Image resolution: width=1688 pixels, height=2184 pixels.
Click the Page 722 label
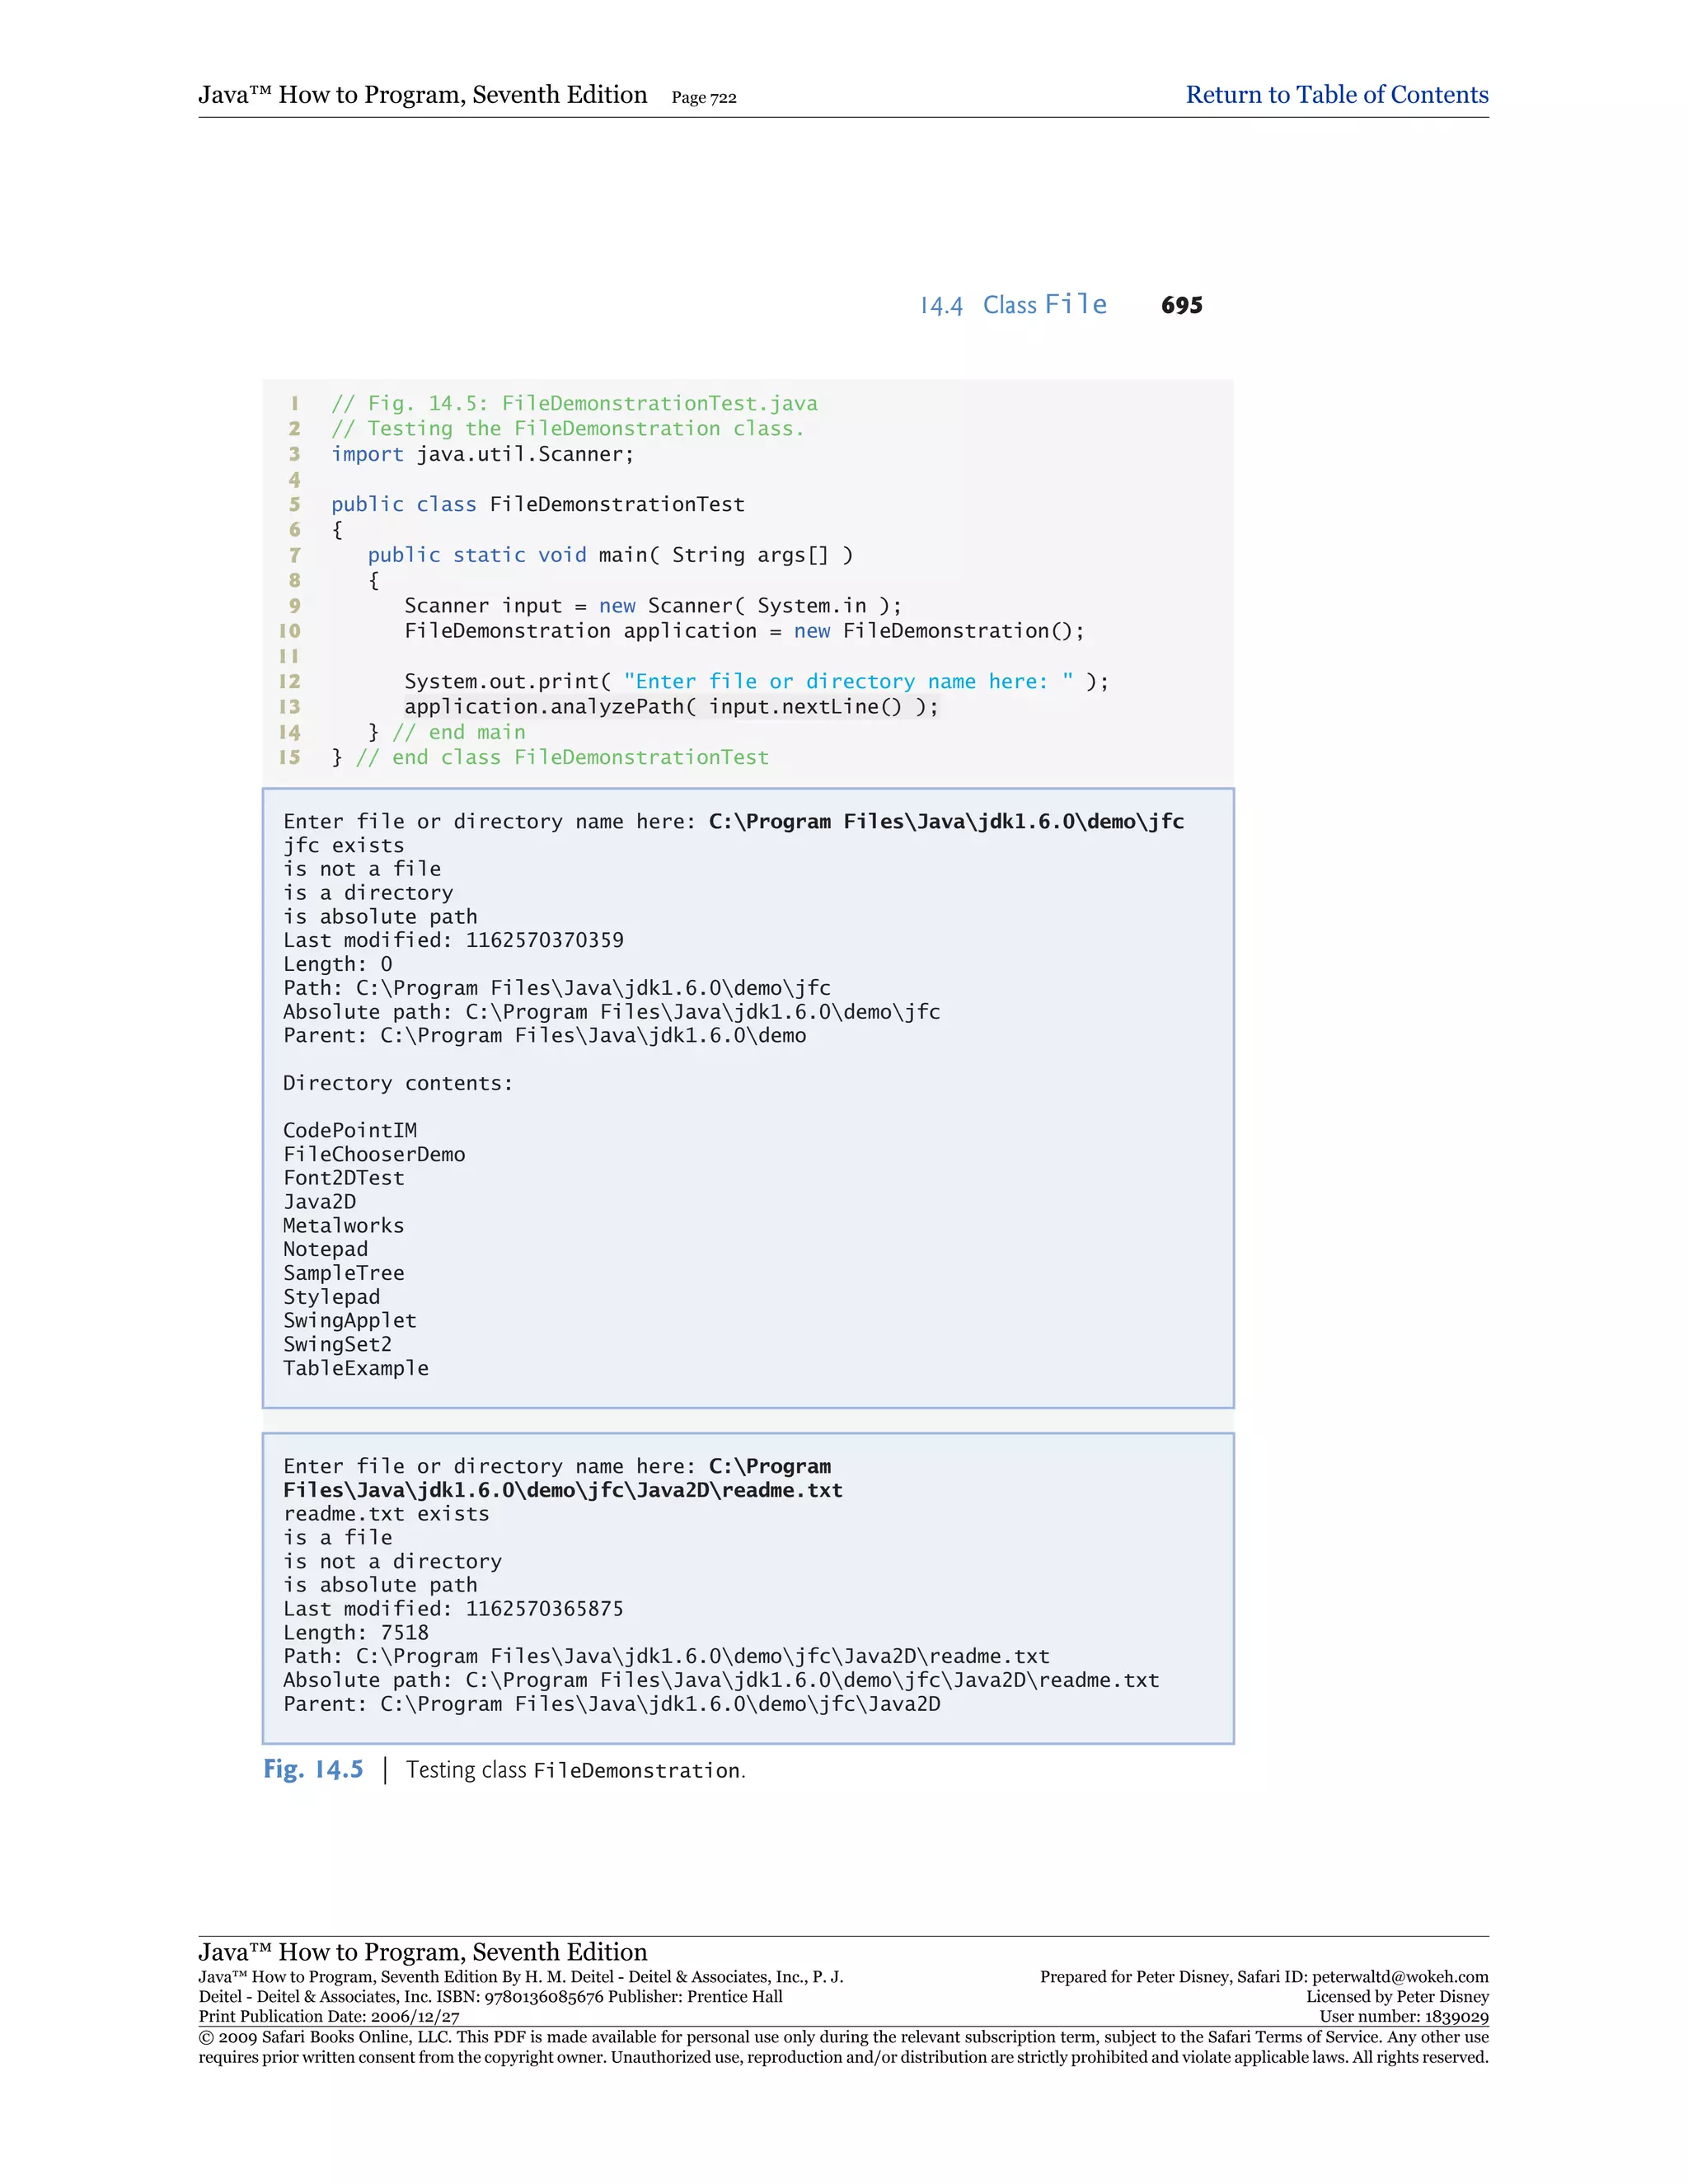(x=703, y=98)
